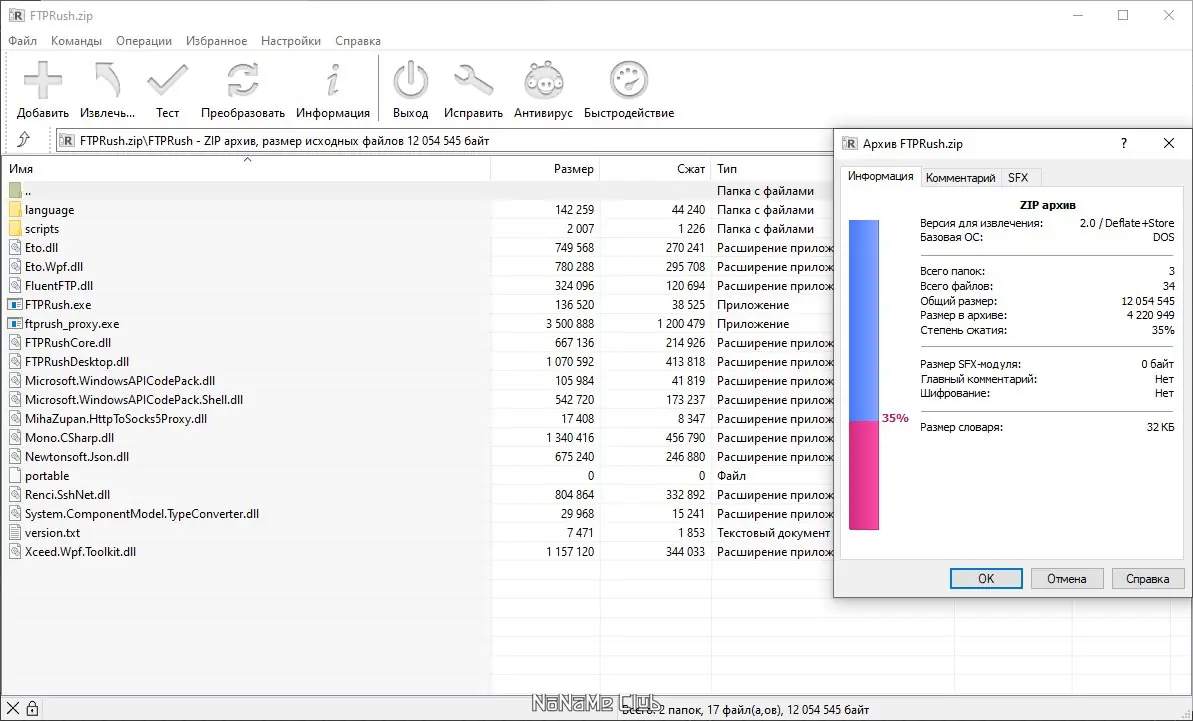This screenshot has height=721, width=1193.
Task: Open the Преобразовать (Convert) tool
Action: tap(243, 80)
